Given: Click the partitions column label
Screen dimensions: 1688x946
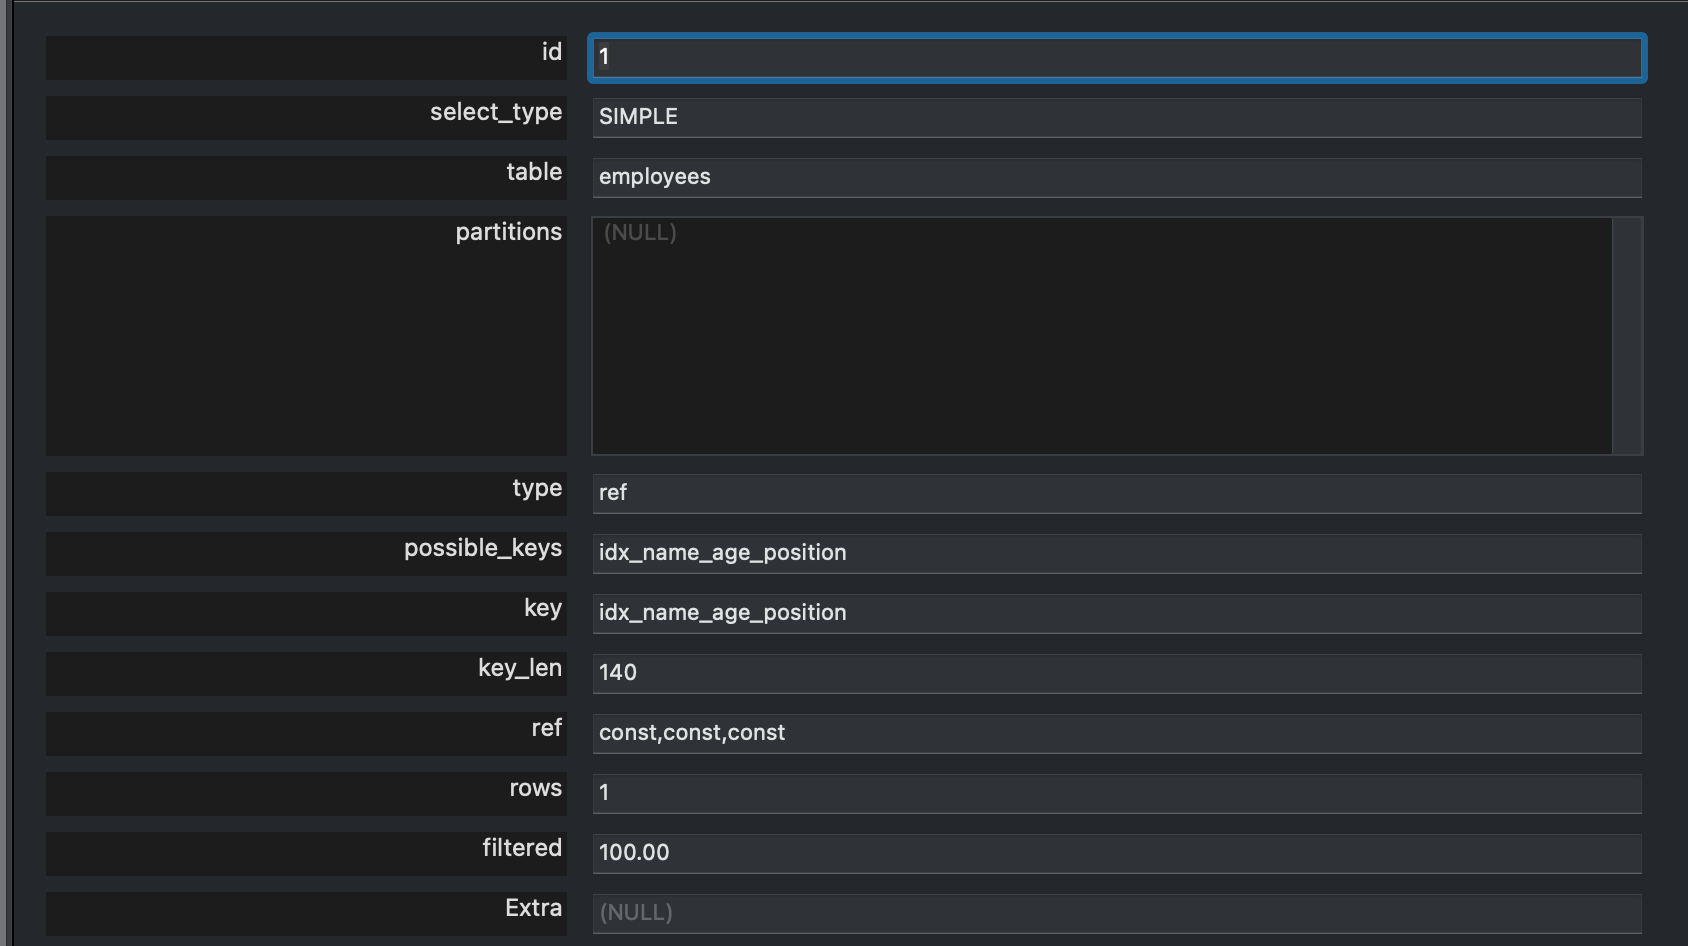Looking at the screenshot, I should tap(508, 232).
